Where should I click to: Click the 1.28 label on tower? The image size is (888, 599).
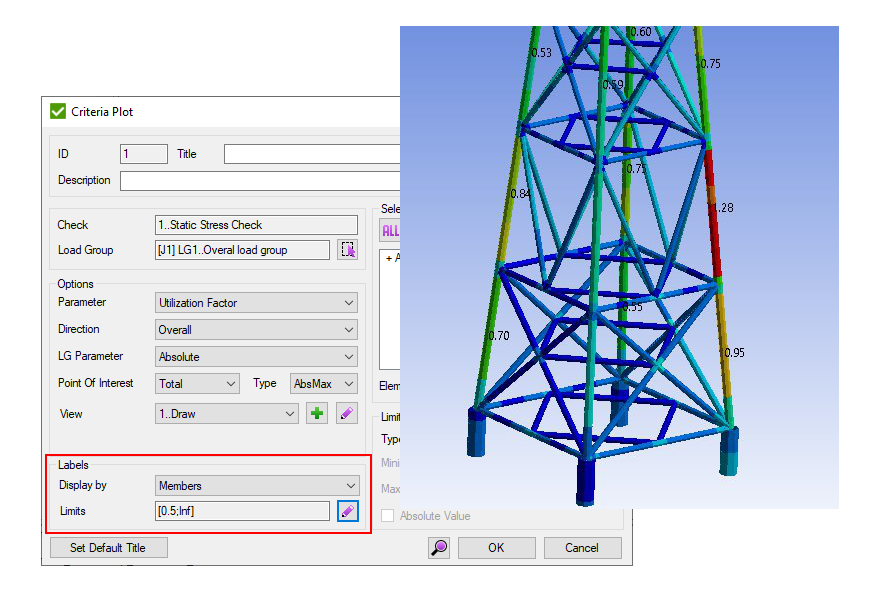coord(723,208)
